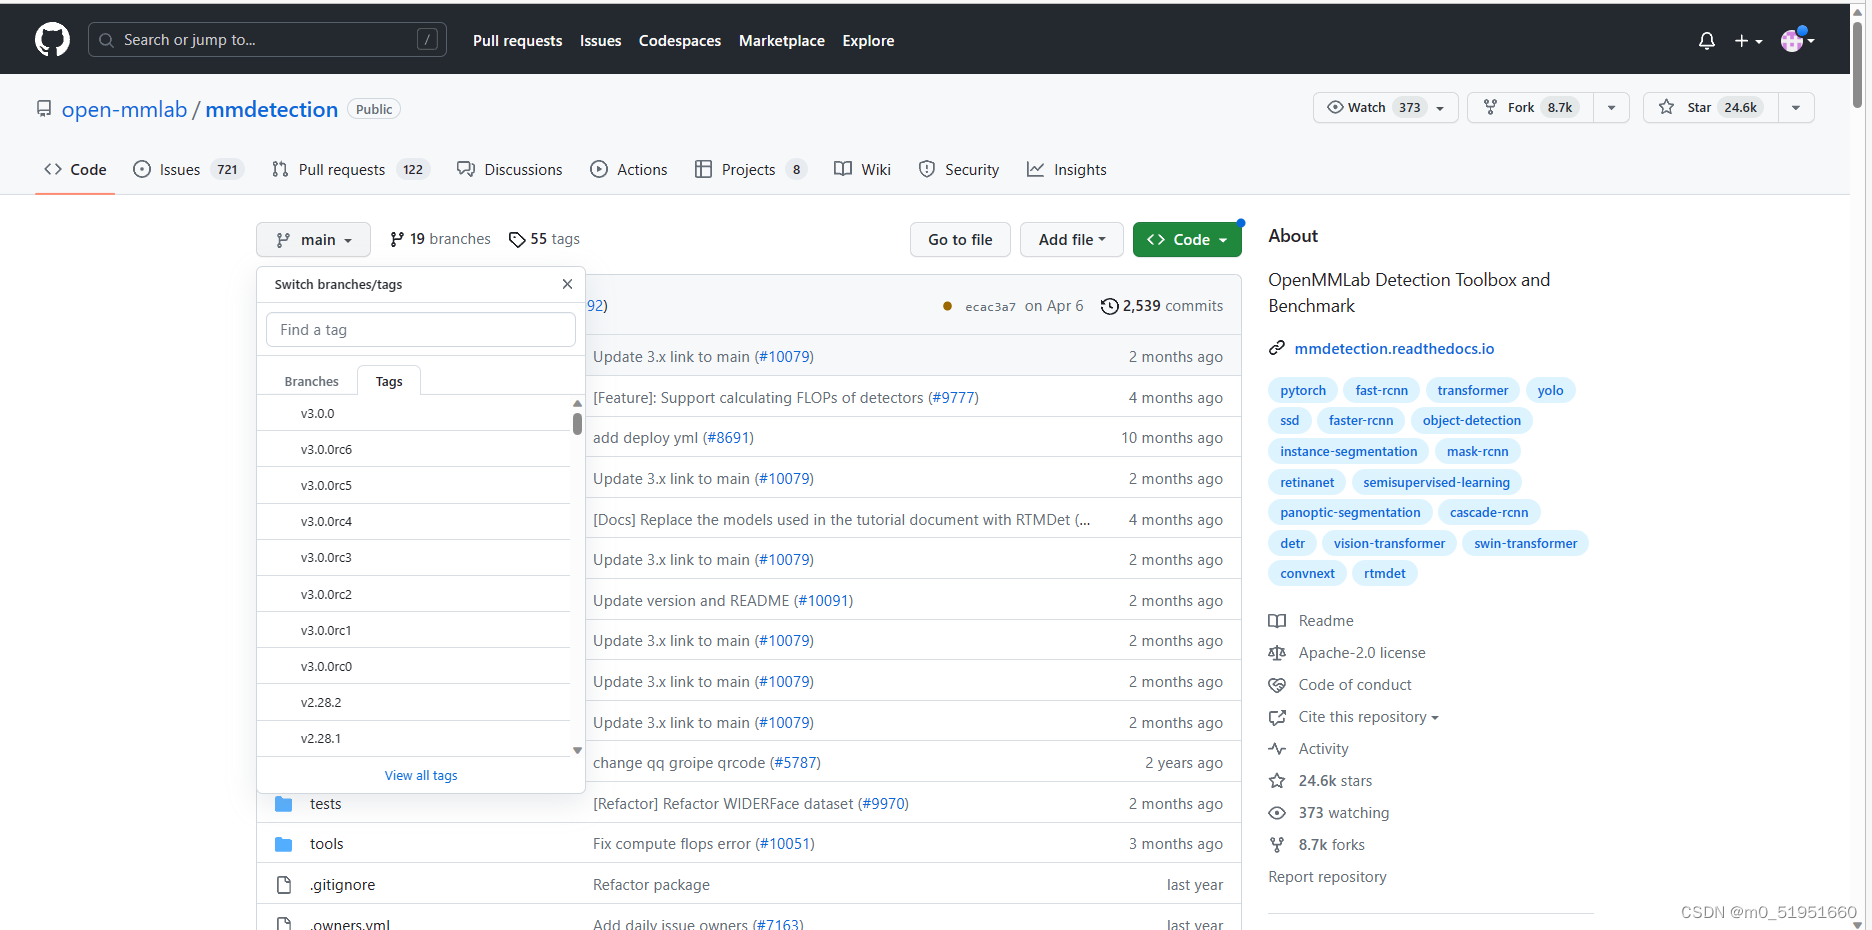
Task: Focus the Find a tag field
Action: point(421,330)
